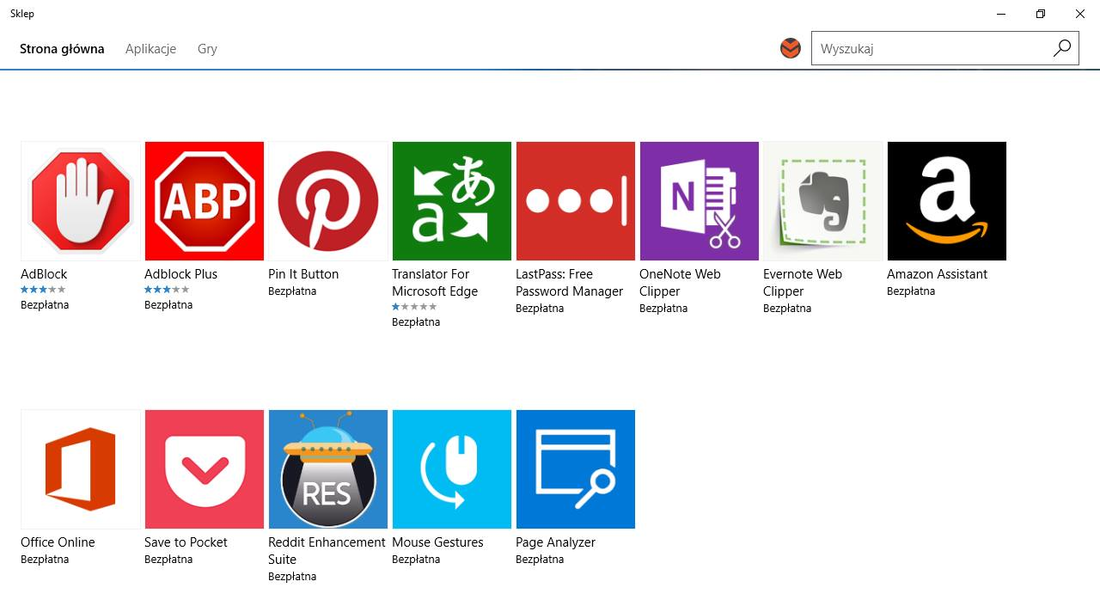Click the LastPass: Free Password Manager title
The image size is (1100, 606).
pyautogui.click(x=570, y=283)
